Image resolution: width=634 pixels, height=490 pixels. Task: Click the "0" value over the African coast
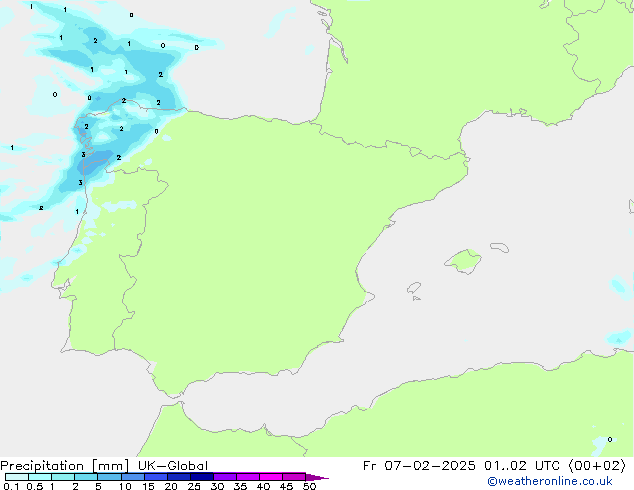coord(610,439)
